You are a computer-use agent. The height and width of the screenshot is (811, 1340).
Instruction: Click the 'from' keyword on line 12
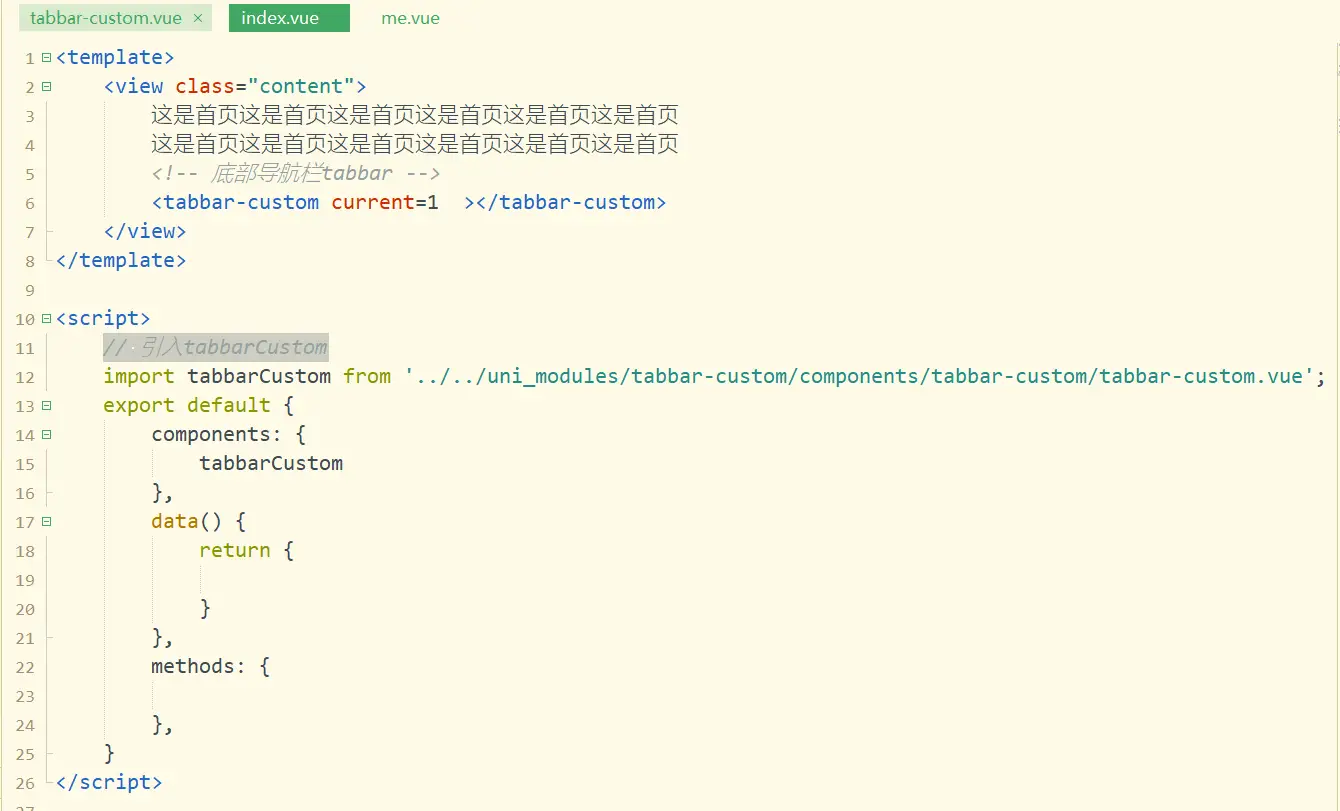367,376
